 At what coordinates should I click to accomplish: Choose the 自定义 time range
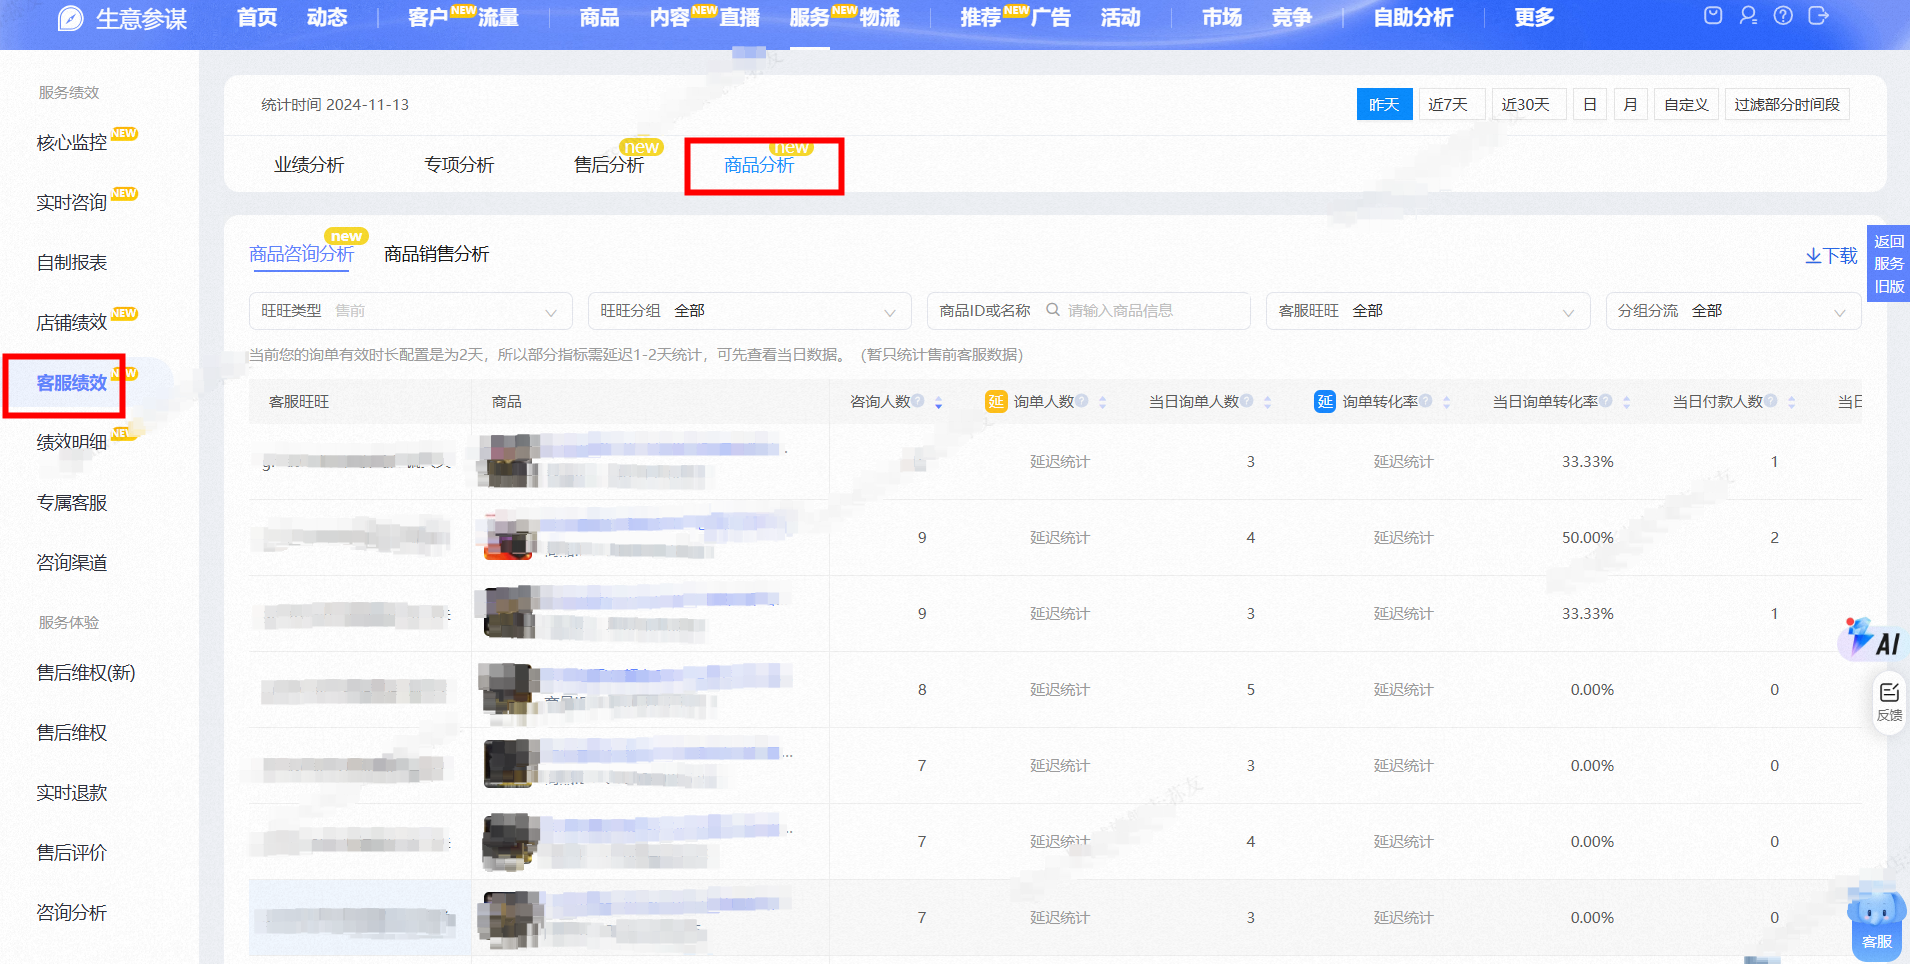click(x=1686, y=104)
